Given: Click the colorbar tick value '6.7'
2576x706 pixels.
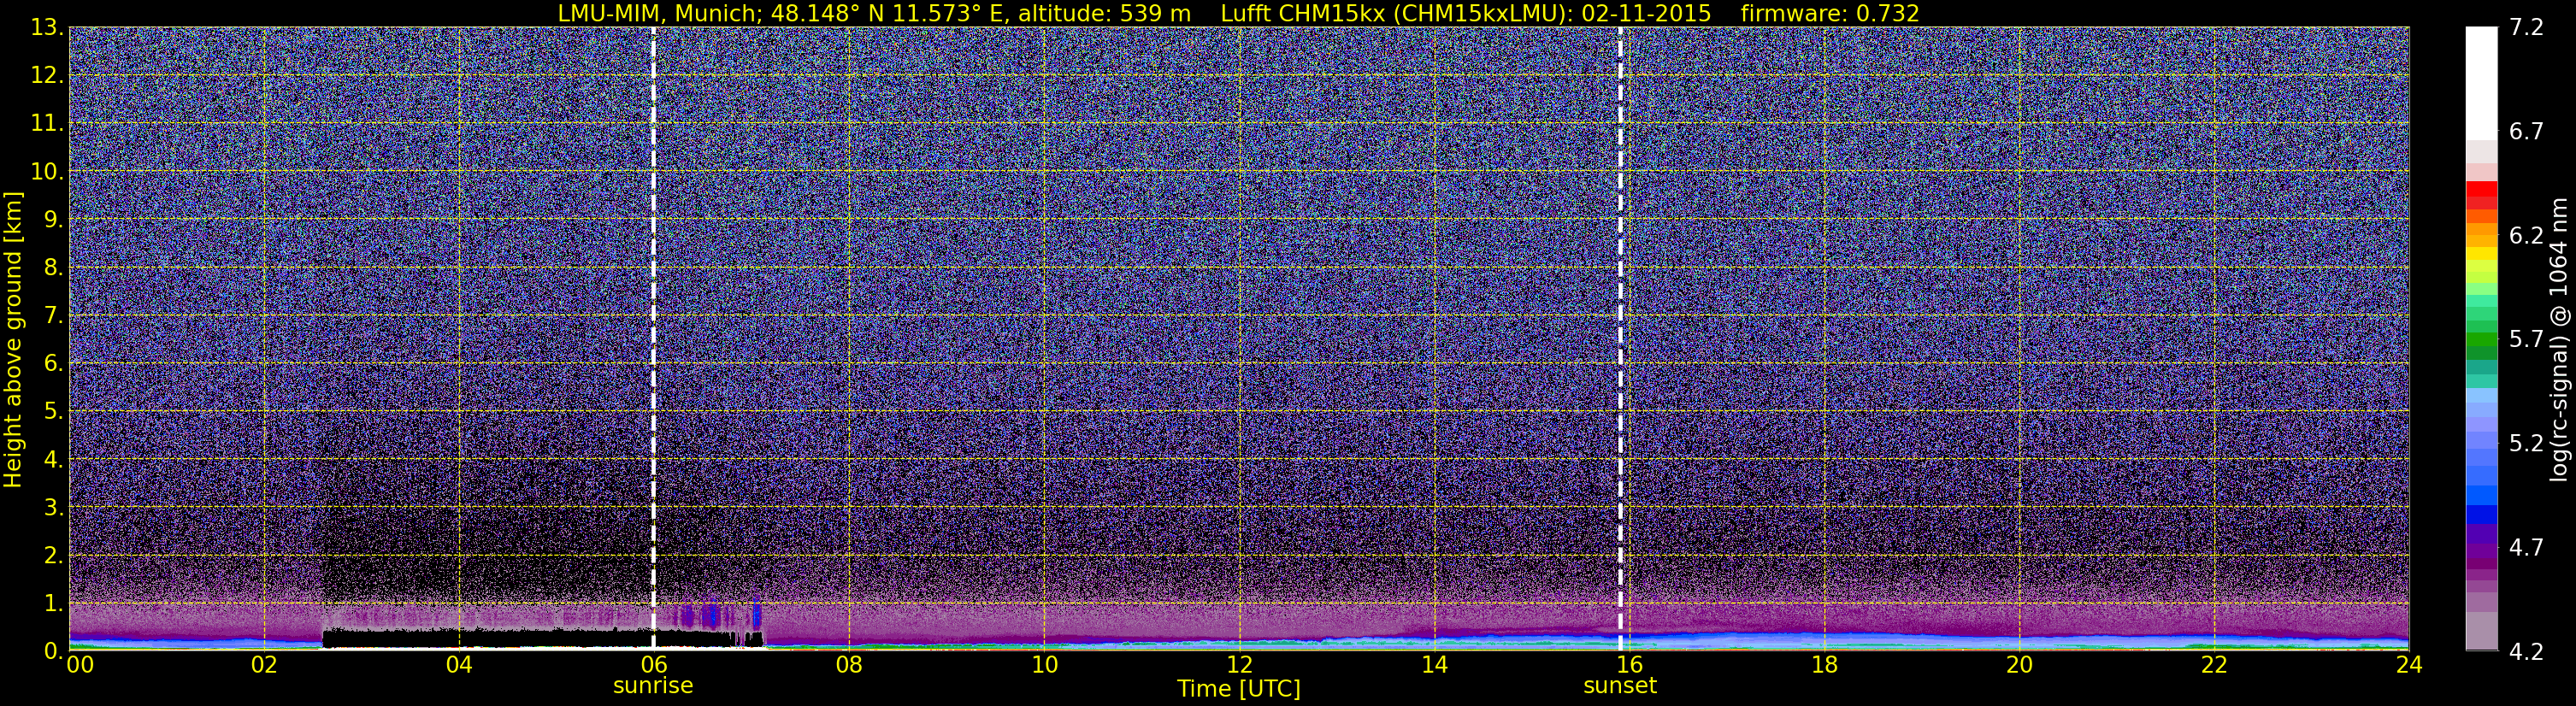Looking at the screenshot, I should [x=2526, y=131].
